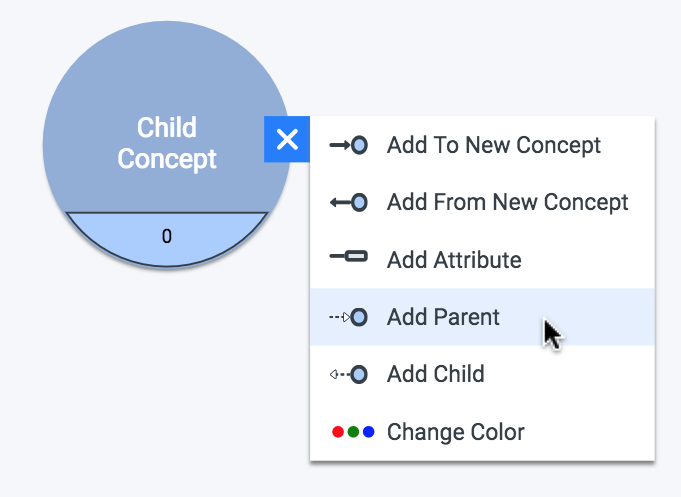This screenshot has height=497, width=681.
Task: Select the Add Attribute label
Action: [x=454, y=260]
